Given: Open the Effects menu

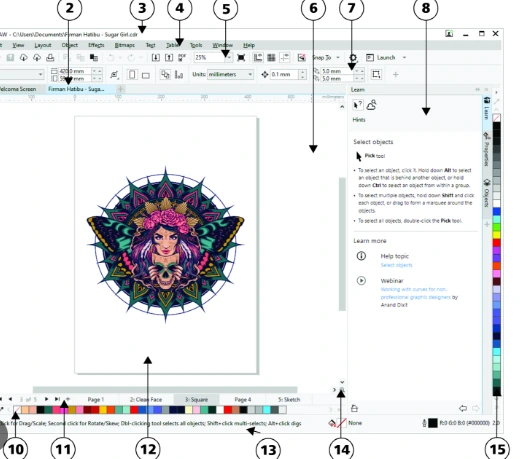Looking at the screenshot, I should [x=96, y=45].
